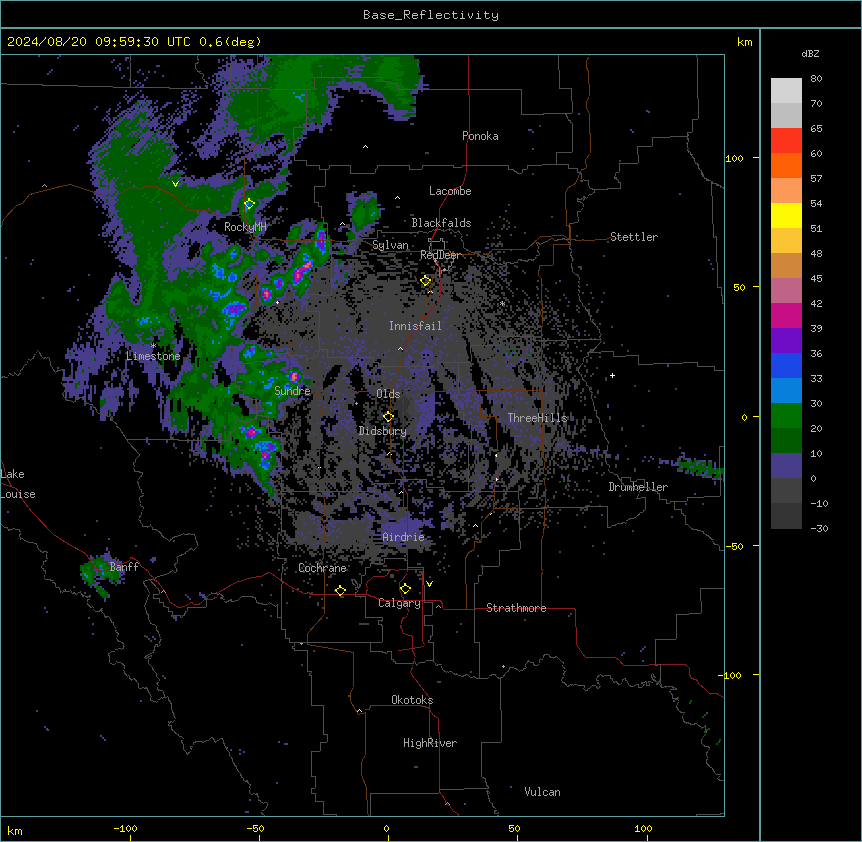Click the Vulcan label
862x842 pixels.
pos(542,792)
